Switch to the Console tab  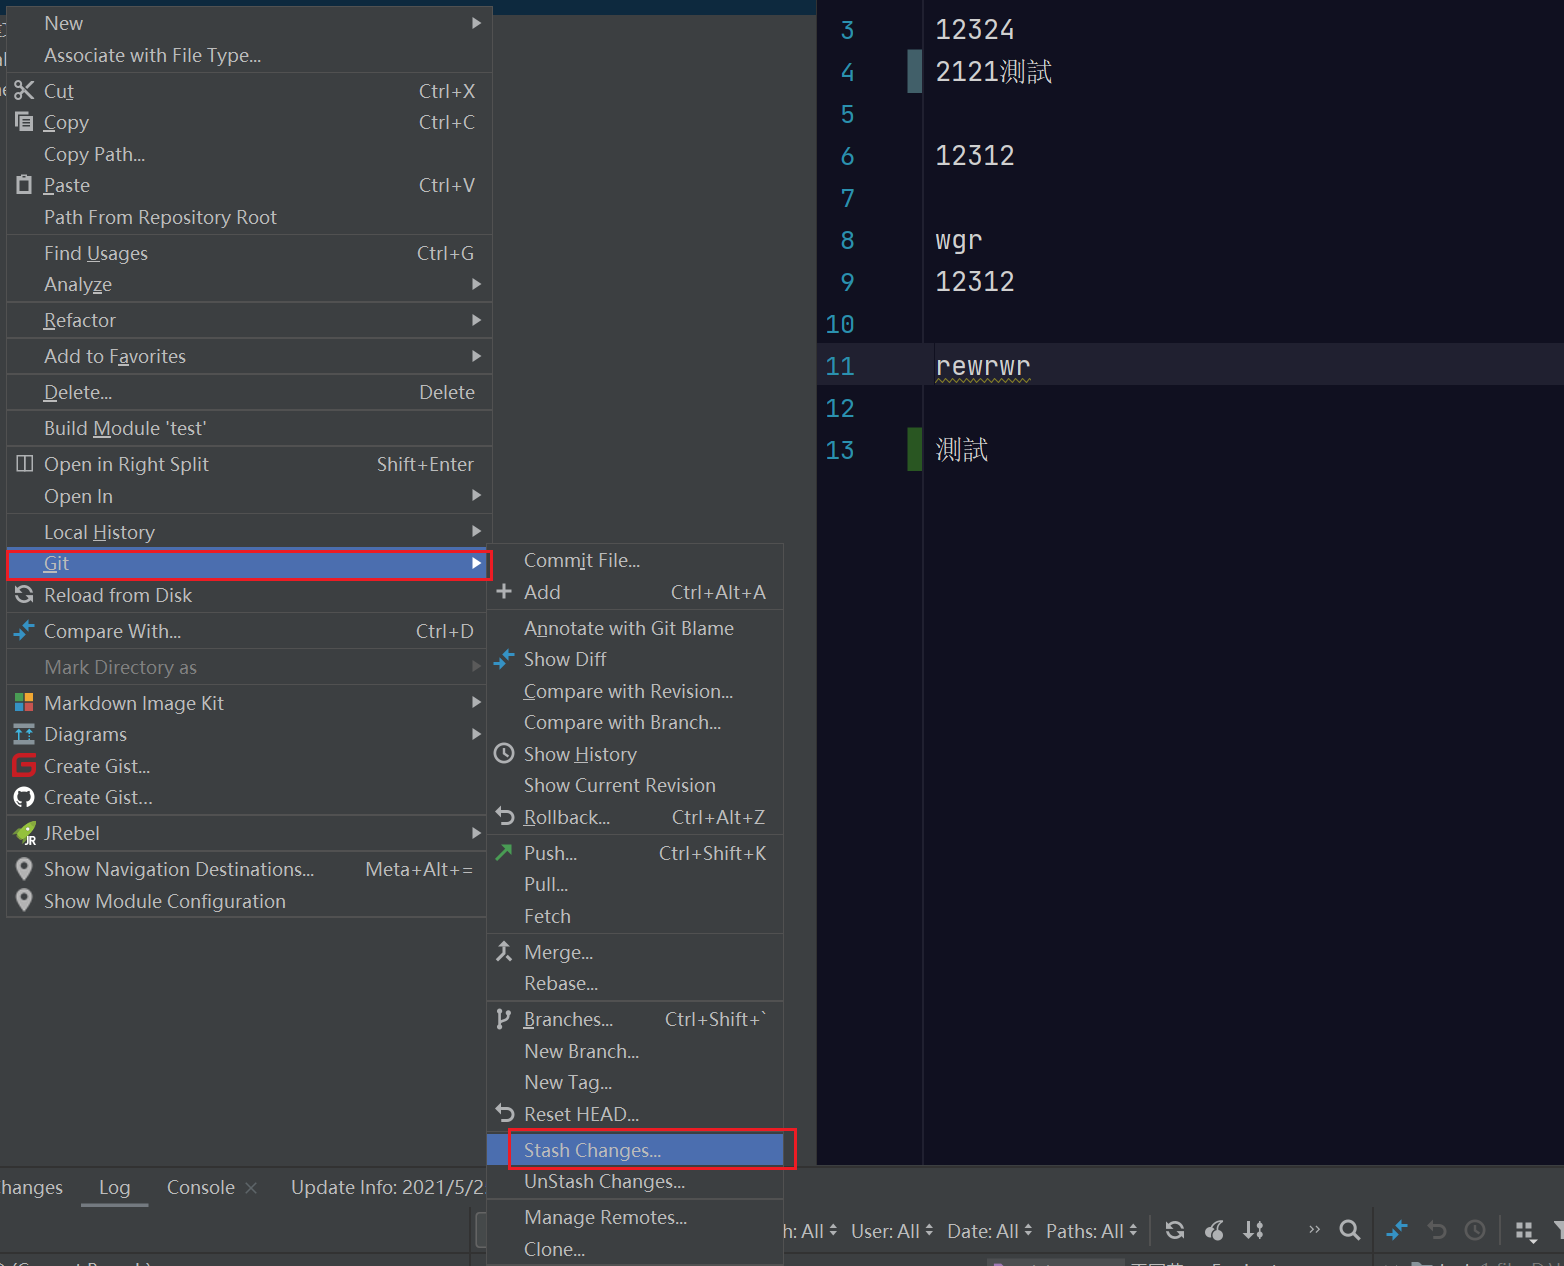coord(200,1187)
